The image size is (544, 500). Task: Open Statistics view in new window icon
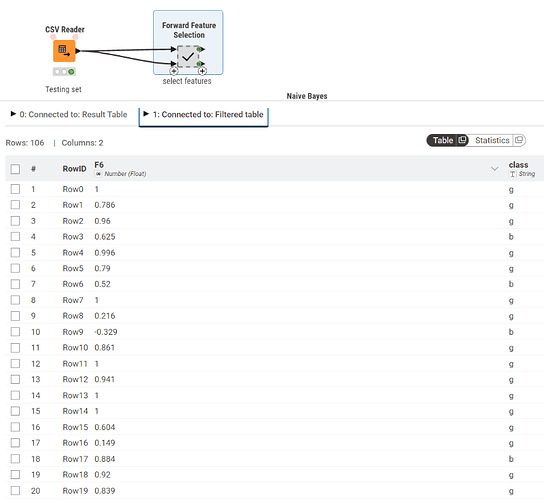519,140
